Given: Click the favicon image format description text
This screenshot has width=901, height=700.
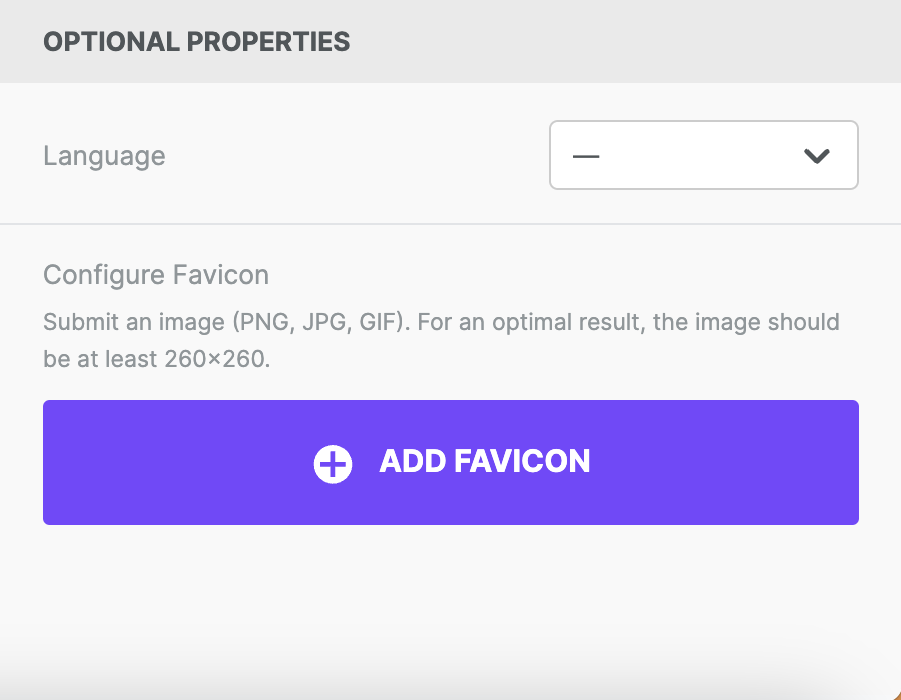Looking at the screenshot, I should [x=441, y=340].
